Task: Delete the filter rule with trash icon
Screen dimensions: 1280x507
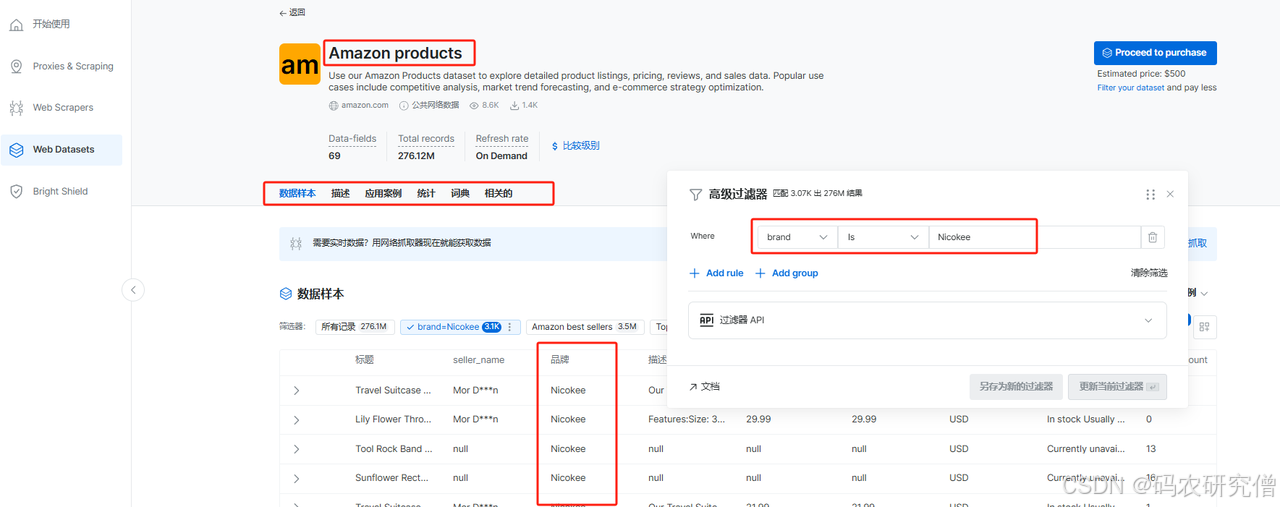Action: coord(1153,237)
